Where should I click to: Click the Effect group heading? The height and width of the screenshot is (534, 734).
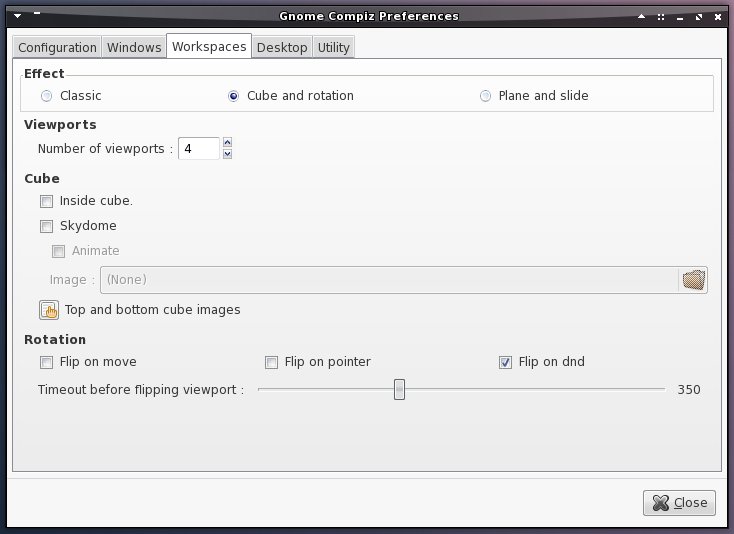pyautogui.click(x=44, y=73)
